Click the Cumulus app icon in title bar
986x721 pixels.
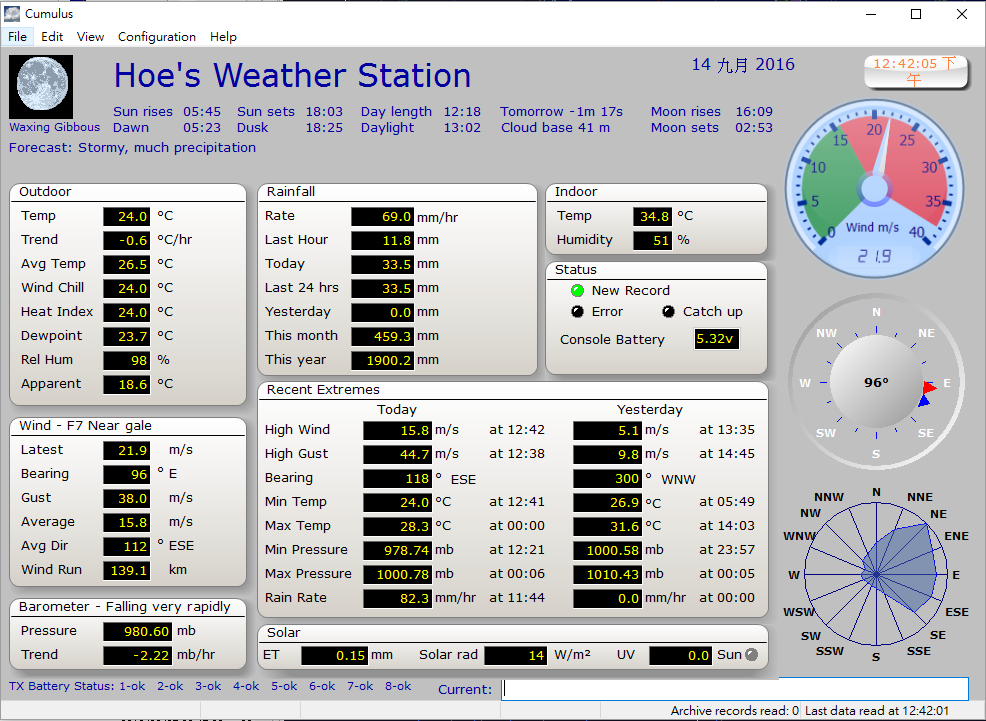(x=12, y=14)
